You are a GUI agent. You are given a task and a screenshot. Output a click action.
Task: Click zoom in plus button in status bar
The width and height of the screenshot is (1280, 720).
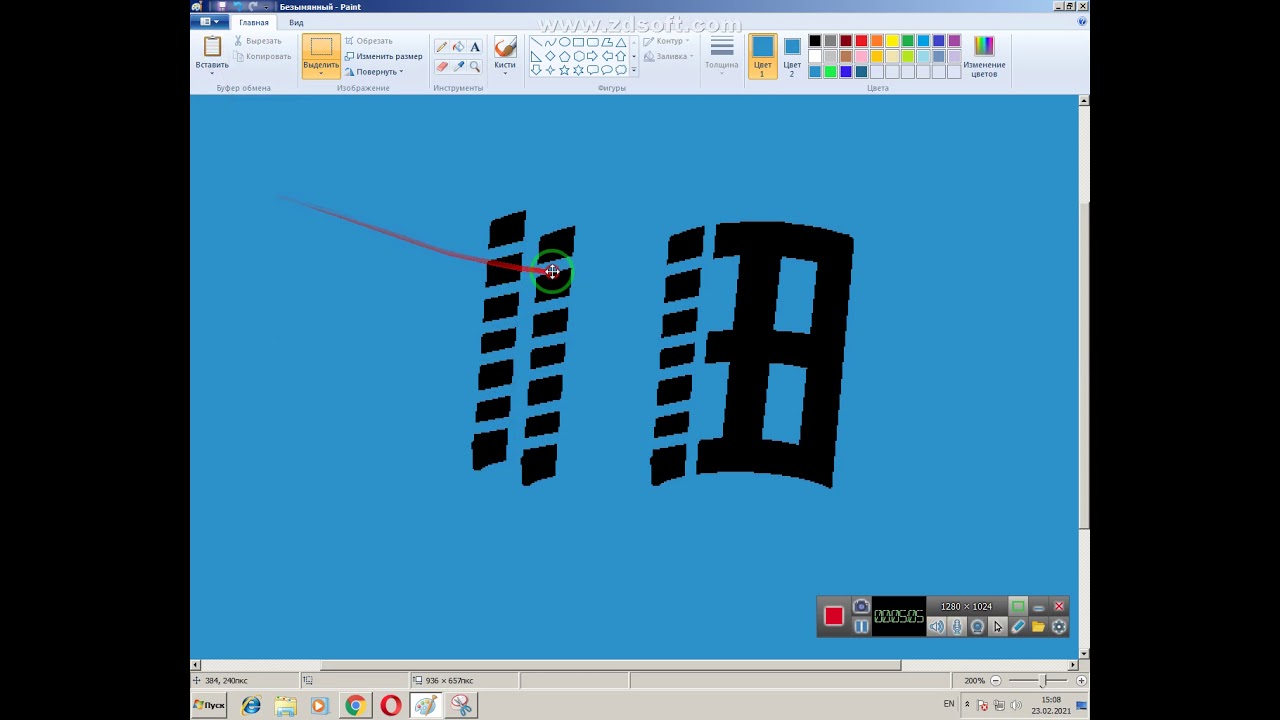click(x=1081, y=680)
